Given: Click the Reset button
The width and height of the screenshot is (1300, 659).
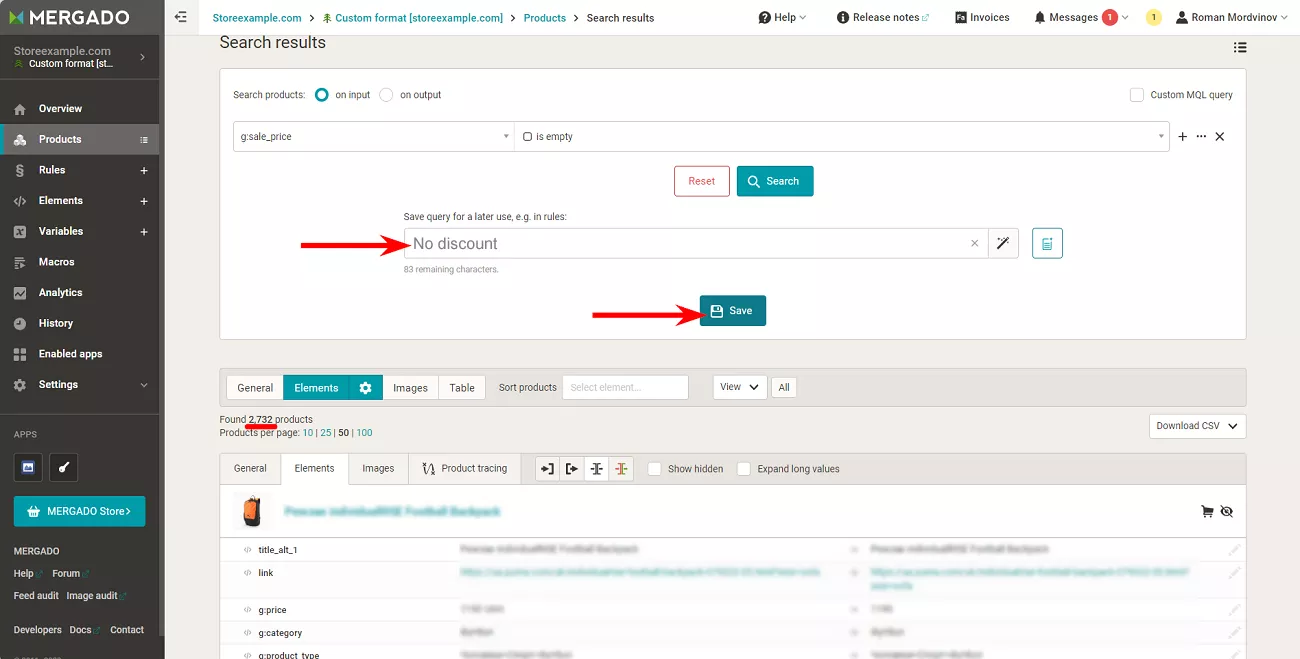Looking at the screenshot, I should 702,181.
